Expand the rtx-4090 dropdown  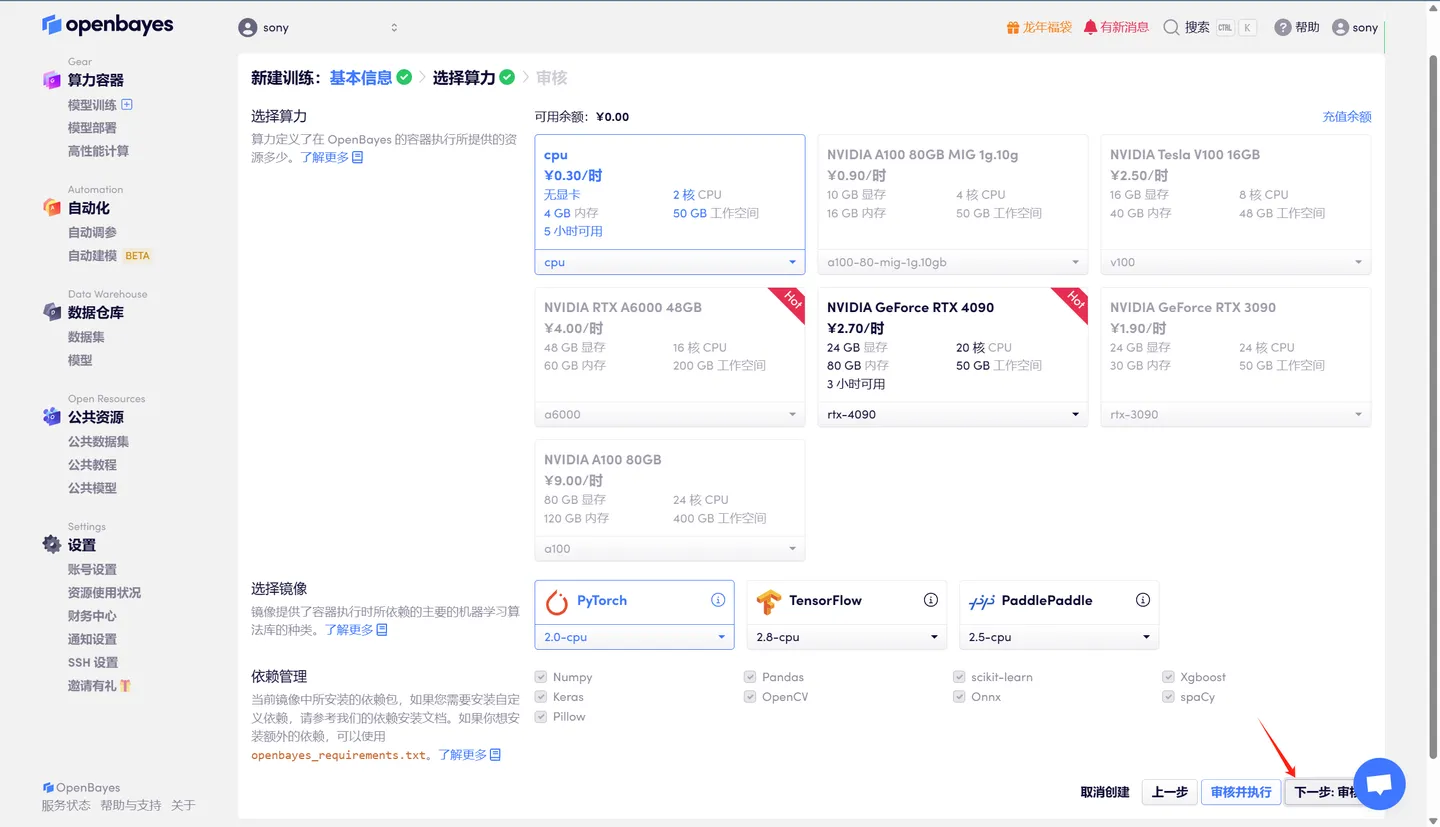pos(951,413)
